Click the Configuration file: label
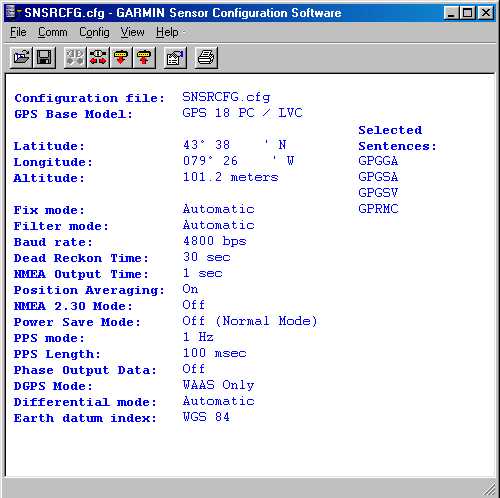The image size is (500, 498). (x=89, y=98)
